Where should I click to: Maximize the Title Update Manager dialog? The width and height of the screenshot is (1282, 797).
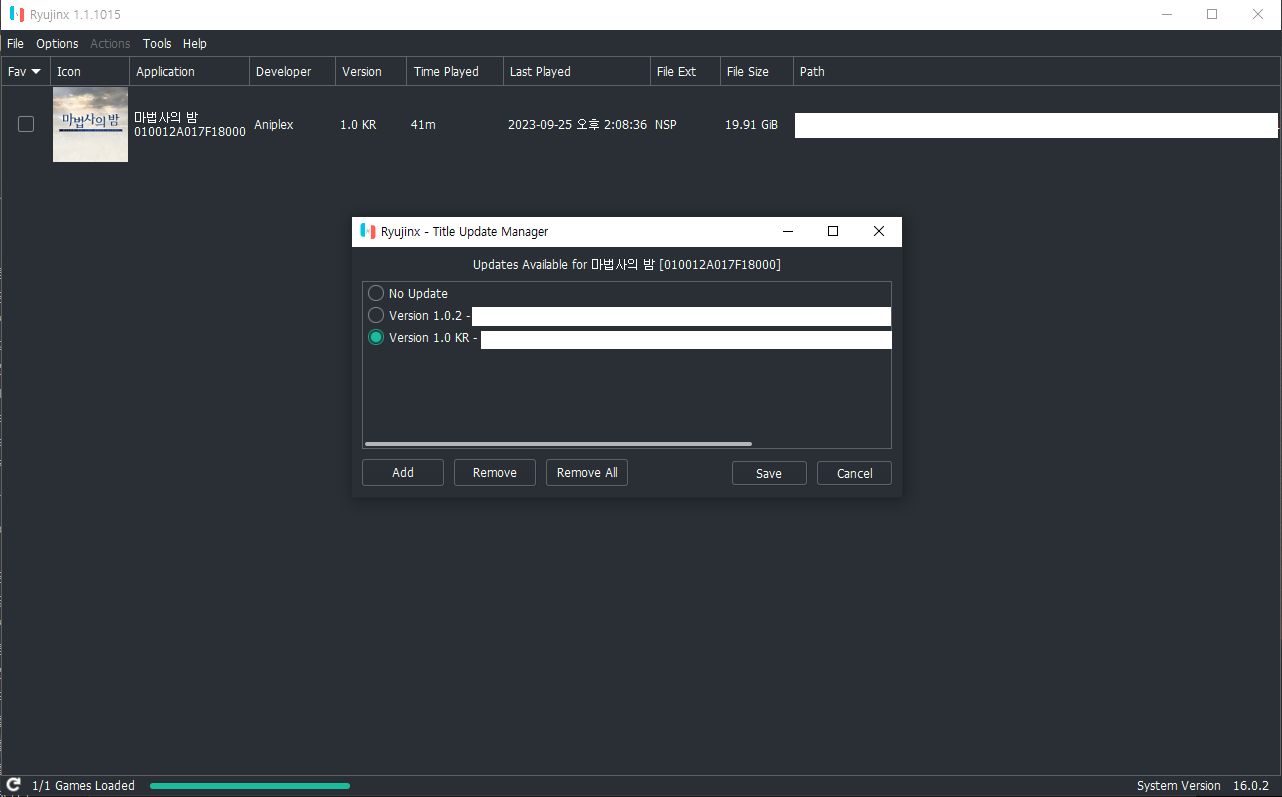(833, 231)
